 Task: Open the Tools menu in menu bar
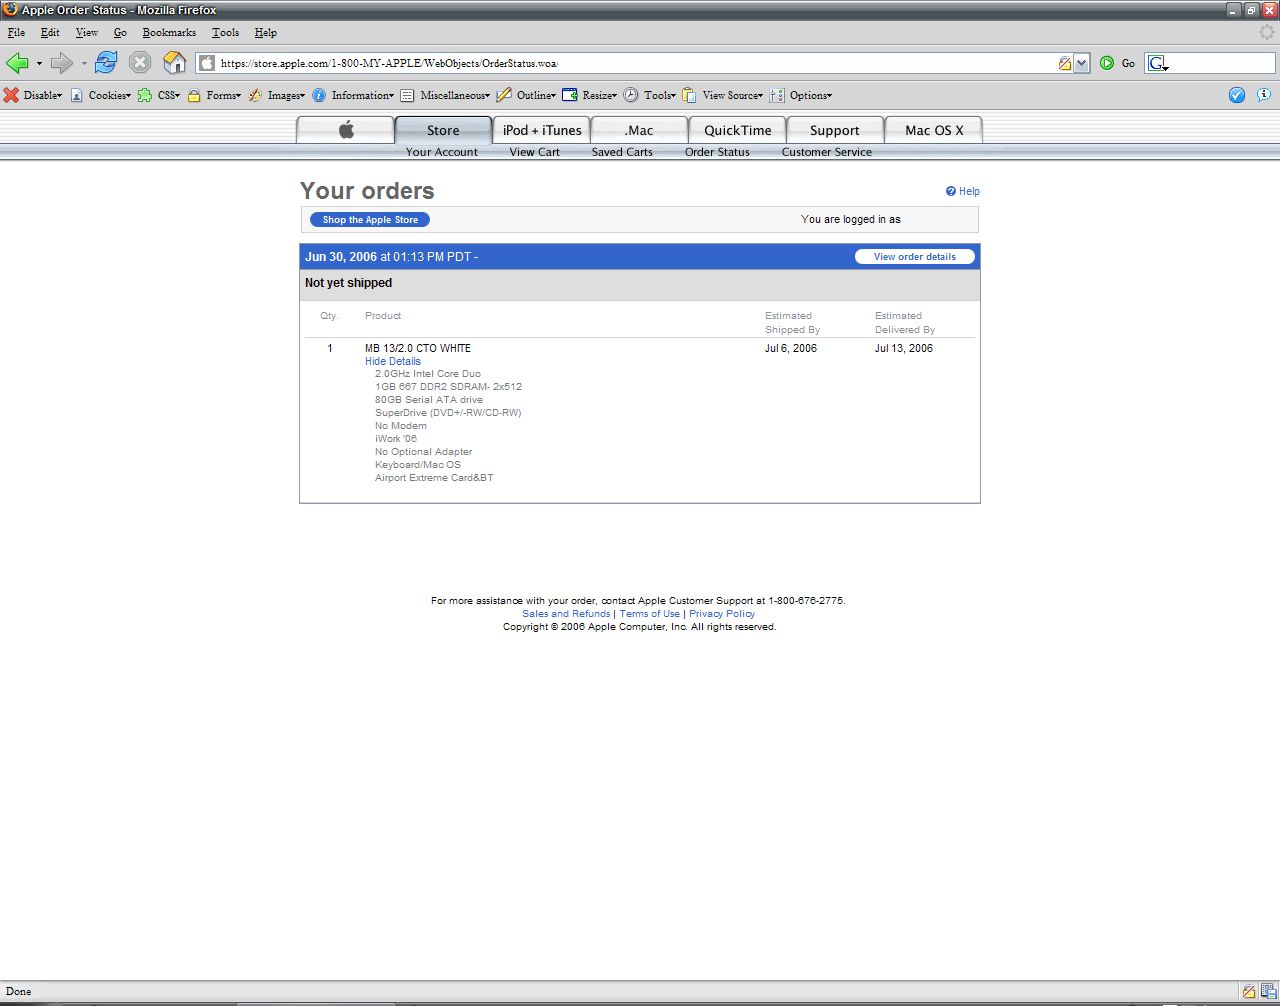(x=225, y=32)
